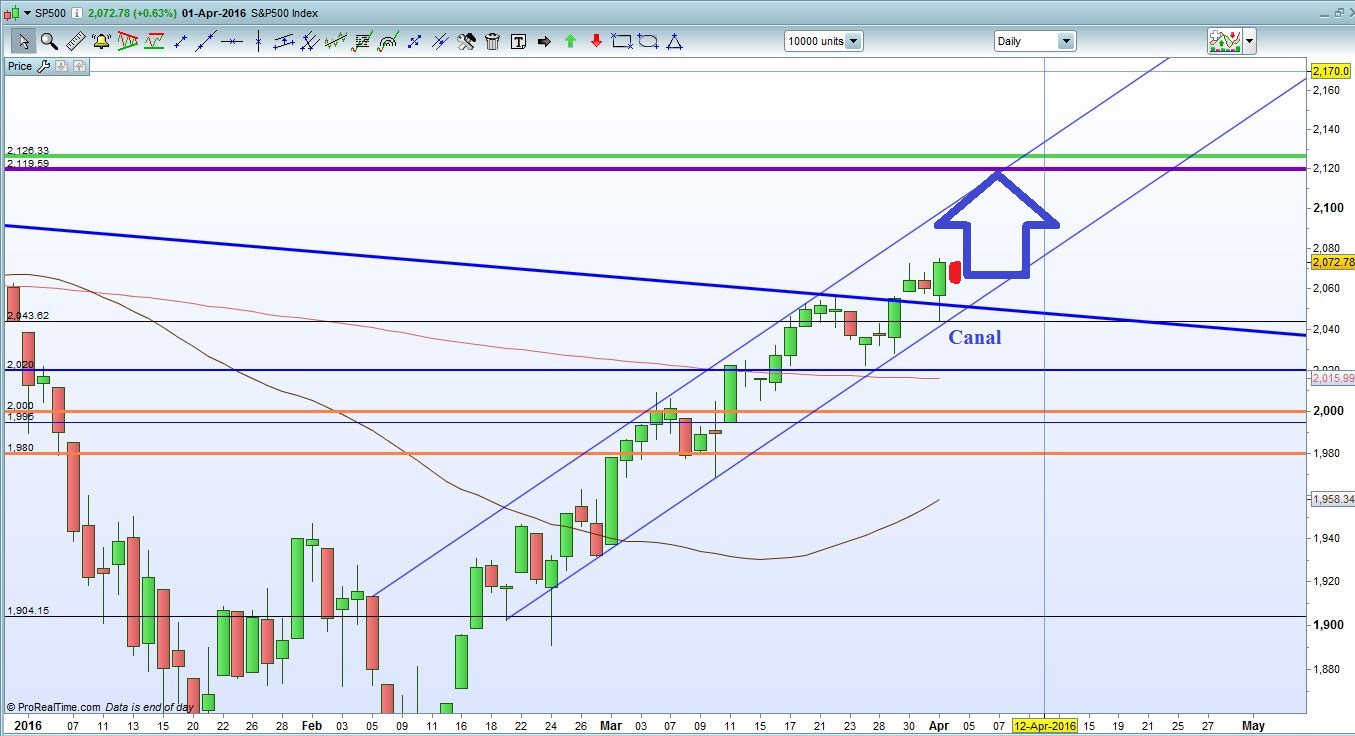Open Price panel wrench settings
The height and width of the screenshot is (736, 1355).
(x=41, y=66)
